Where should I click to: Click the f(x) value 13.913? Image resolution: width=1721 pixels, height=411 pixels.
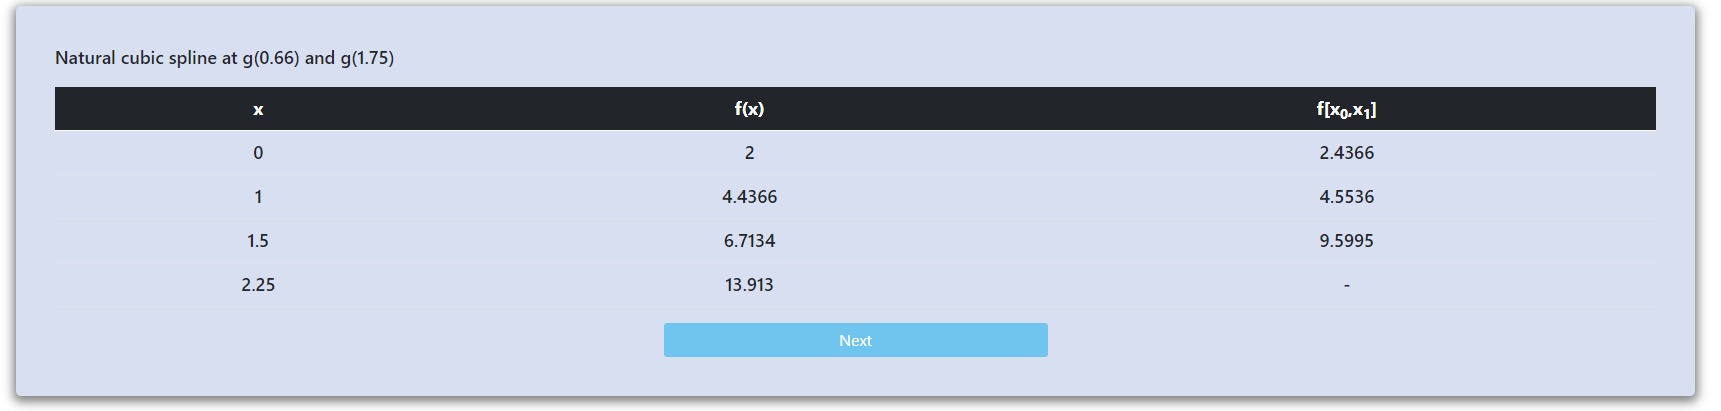(x=749, y=285)
